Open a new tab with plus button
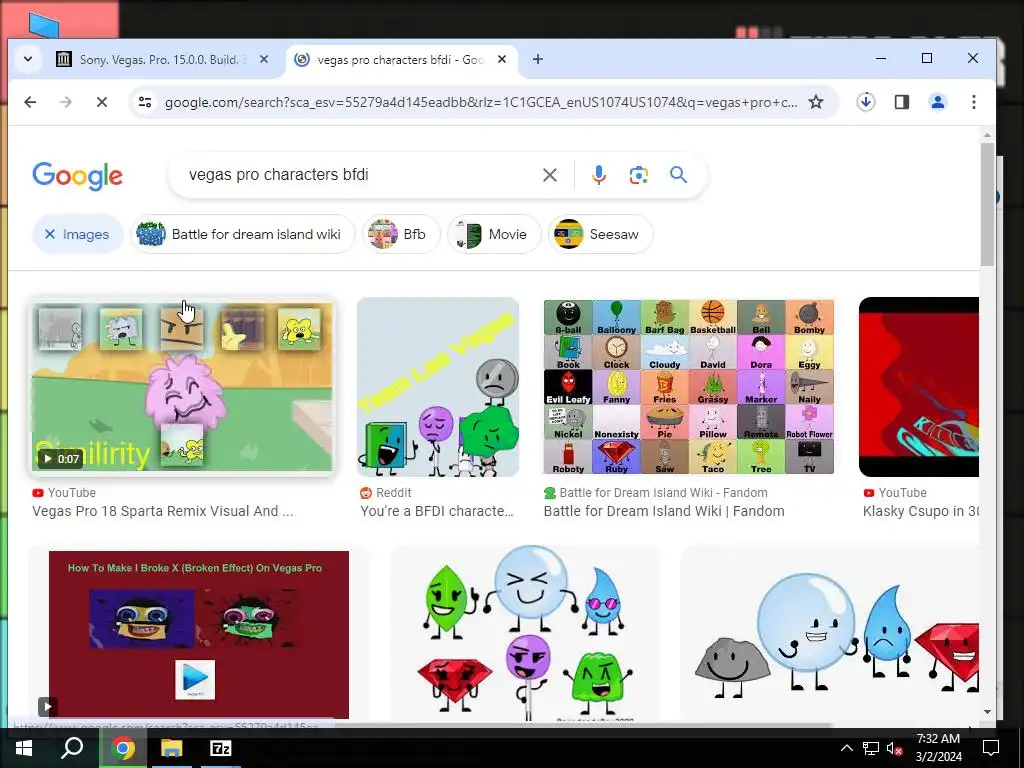Viewport: 1024px width, 768px height. pyautogui.click(x=537, y=59)
